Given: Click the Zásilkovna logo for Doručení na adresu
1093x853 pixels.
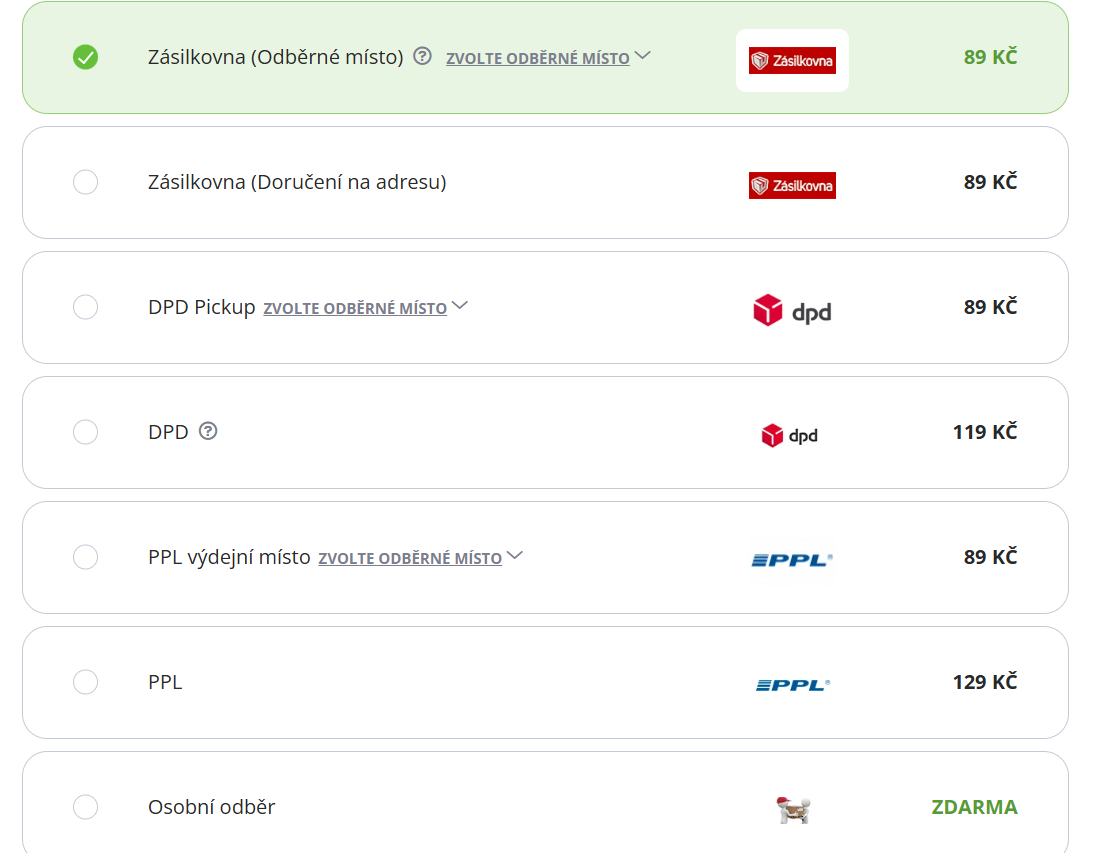Looking at the screenshot, I should coord(792,185).
